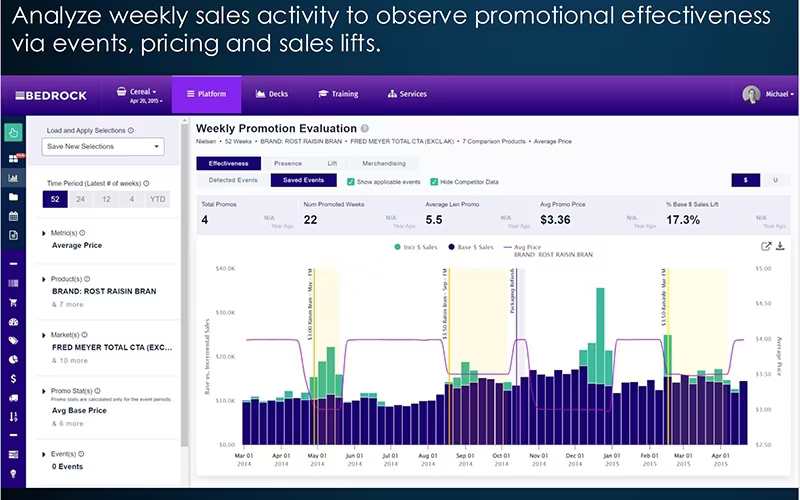Expand the Market(s) section
The height and width of the screenshot is (500, 800).
click(x=44, y=335)
